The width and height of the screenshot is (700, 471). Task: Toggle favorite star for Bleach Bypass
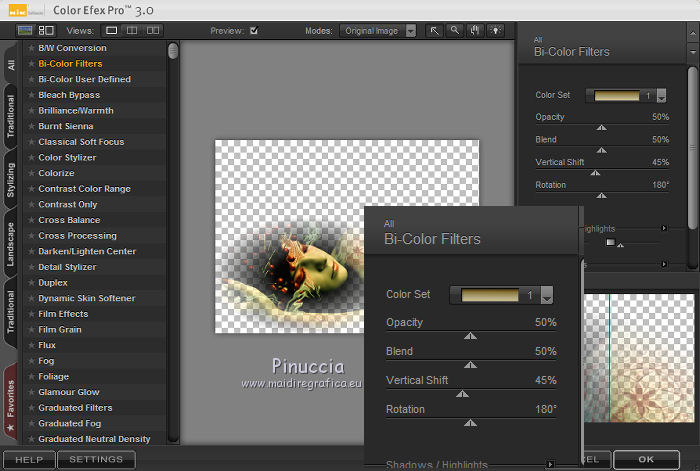(x=31, y=95)
